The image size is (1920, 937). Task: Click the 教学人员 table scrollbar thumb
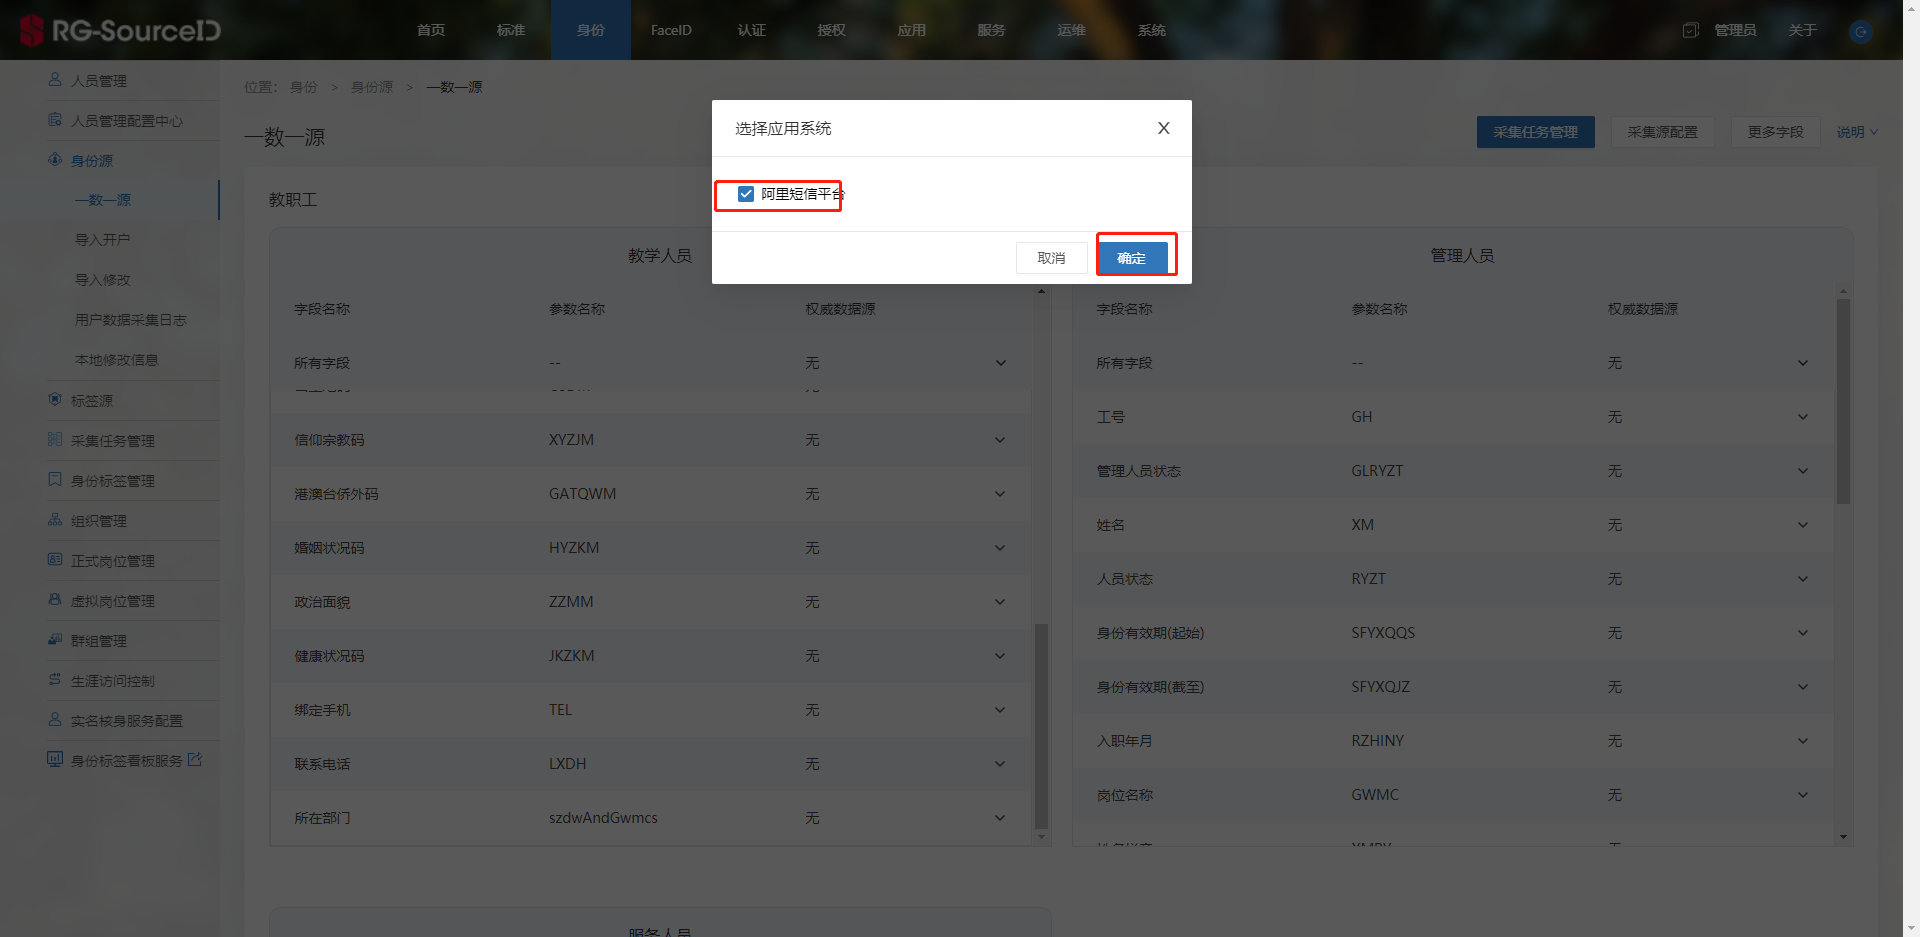coord(1041,727)
